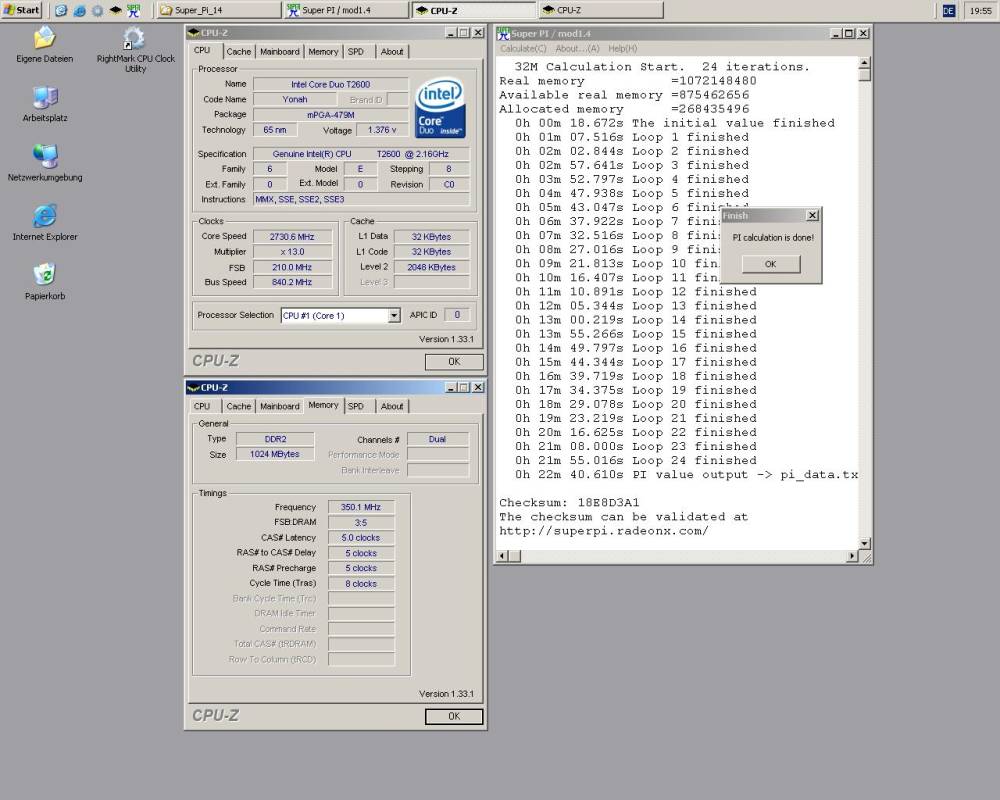This screenshot has width=1000, height=800.
Task: Click CPU-Z chip icon in quick launch
Action: click(115, 10)
